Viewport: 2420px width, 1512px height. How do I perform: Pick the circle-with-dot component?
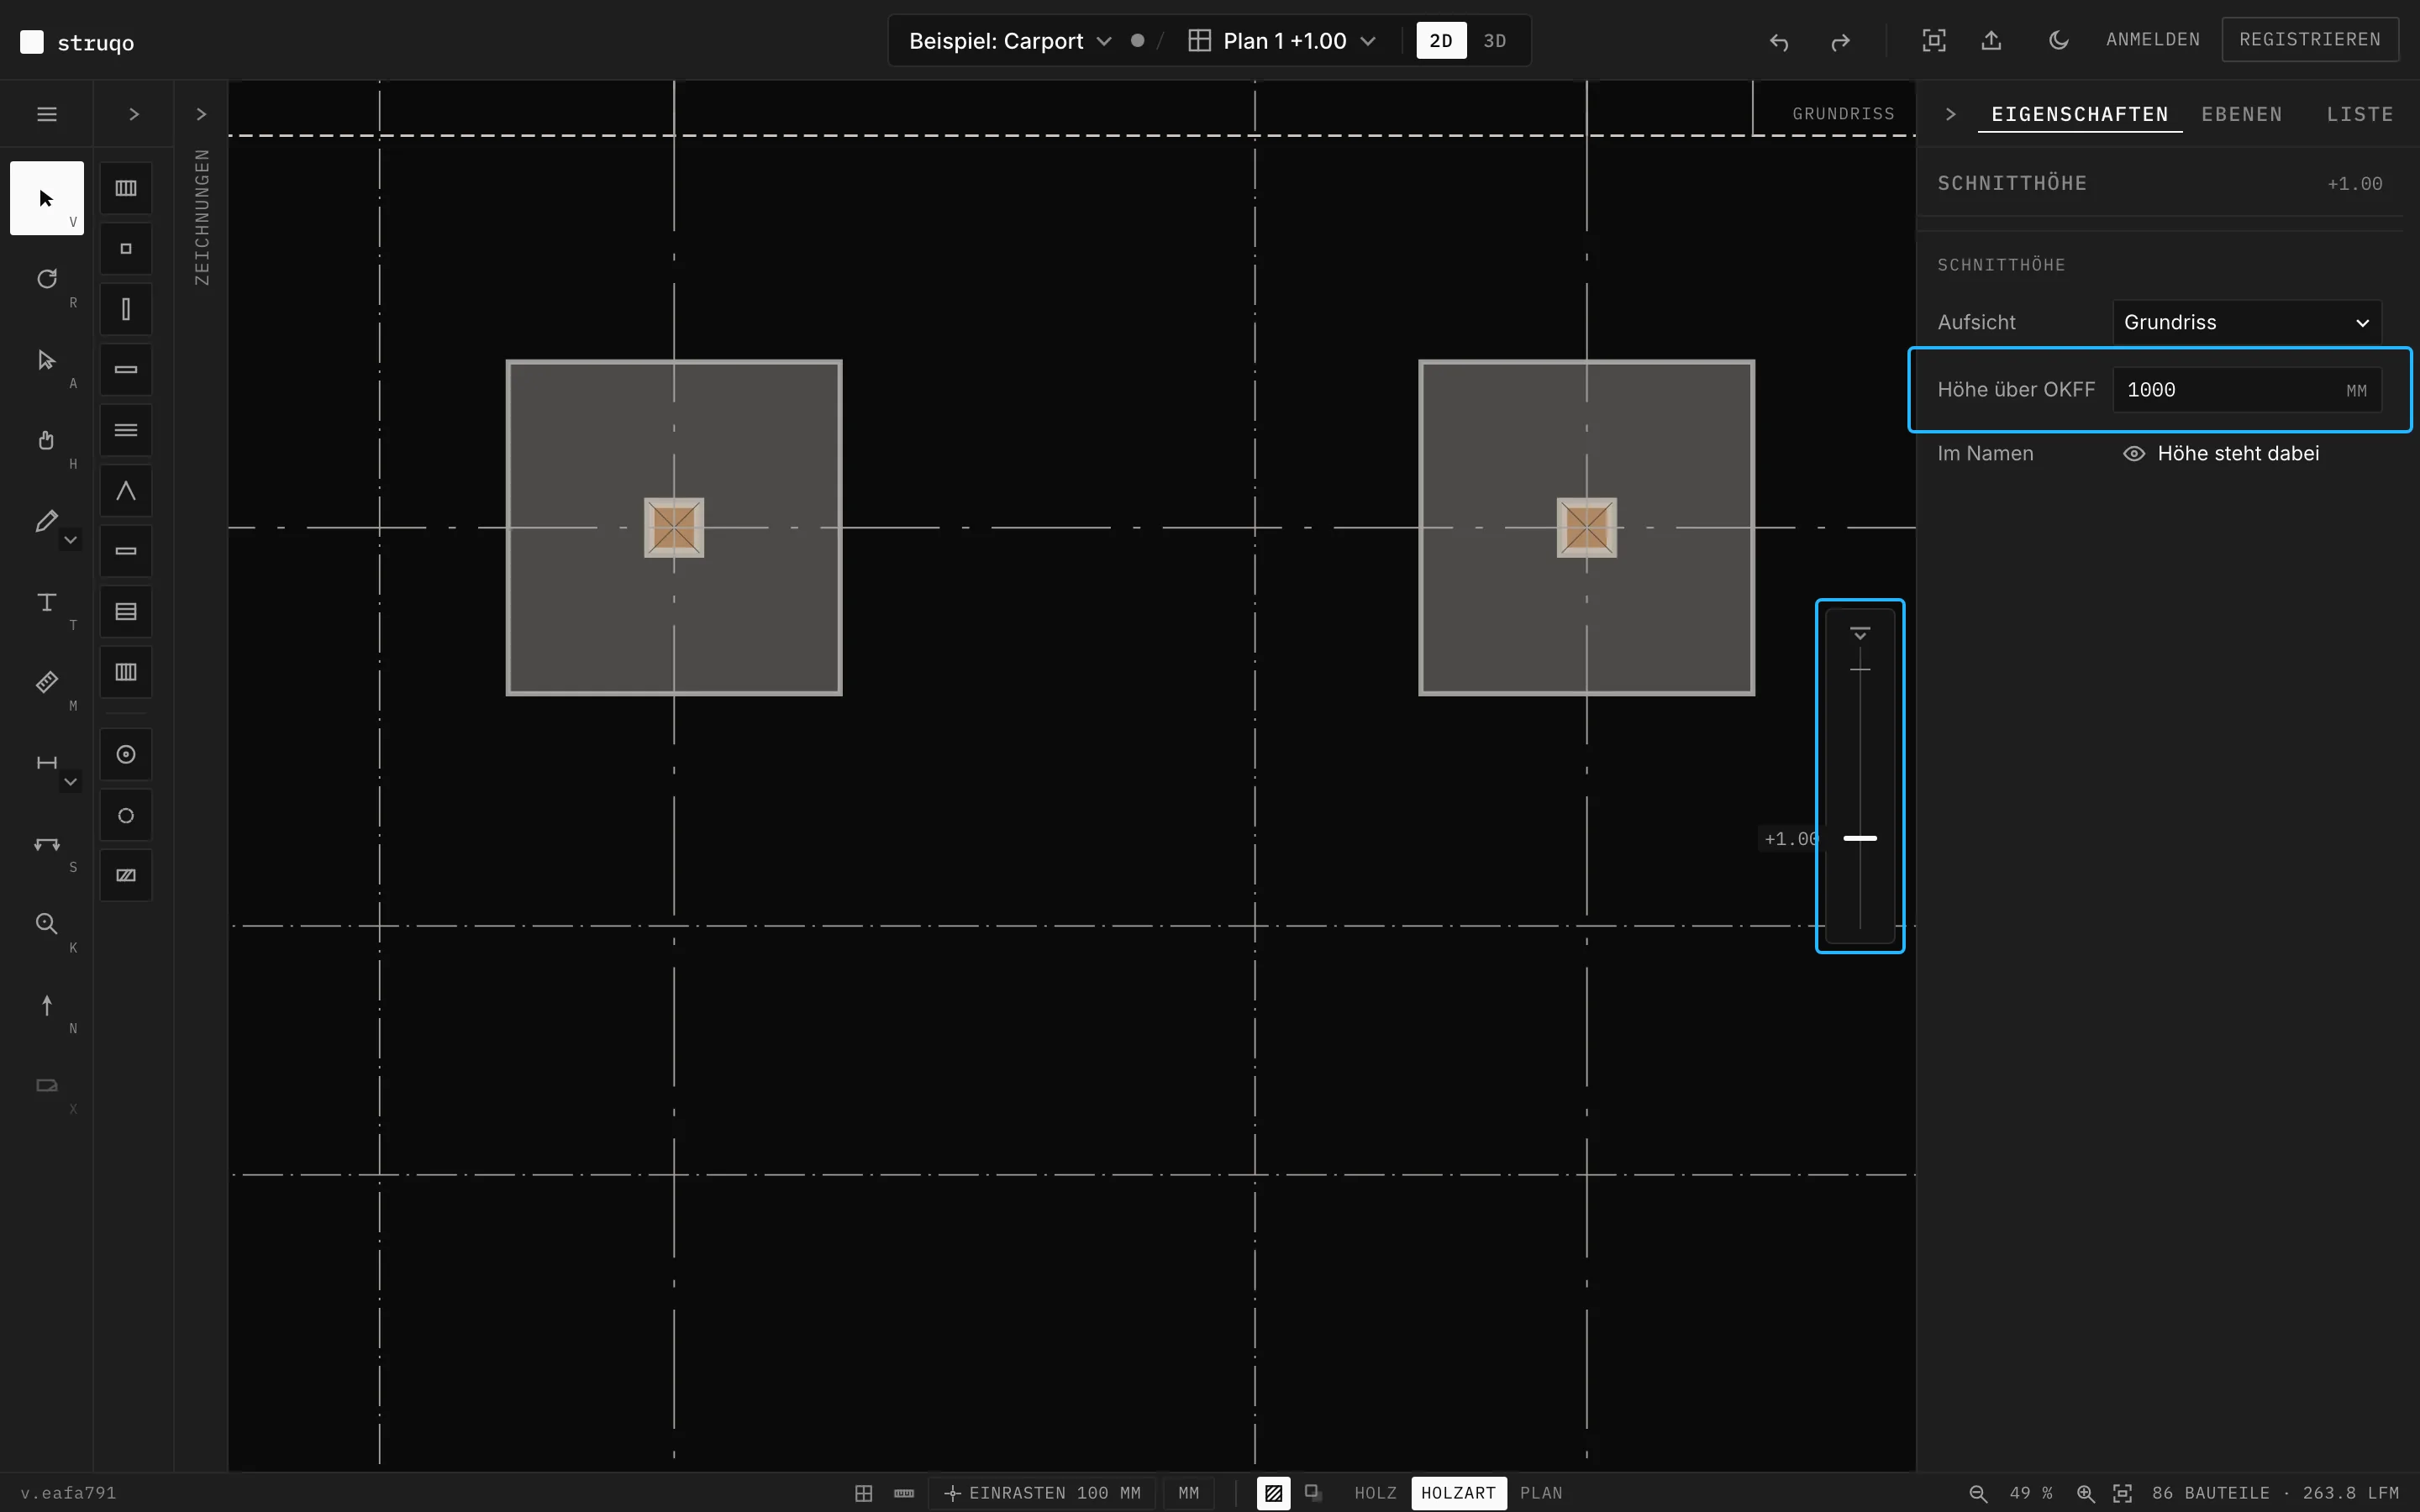click(x=126, y=755)
